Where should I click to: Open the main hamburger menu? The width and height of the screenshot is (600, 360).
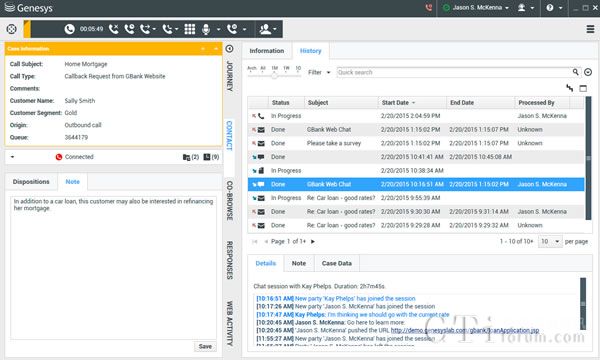[590, 29]
